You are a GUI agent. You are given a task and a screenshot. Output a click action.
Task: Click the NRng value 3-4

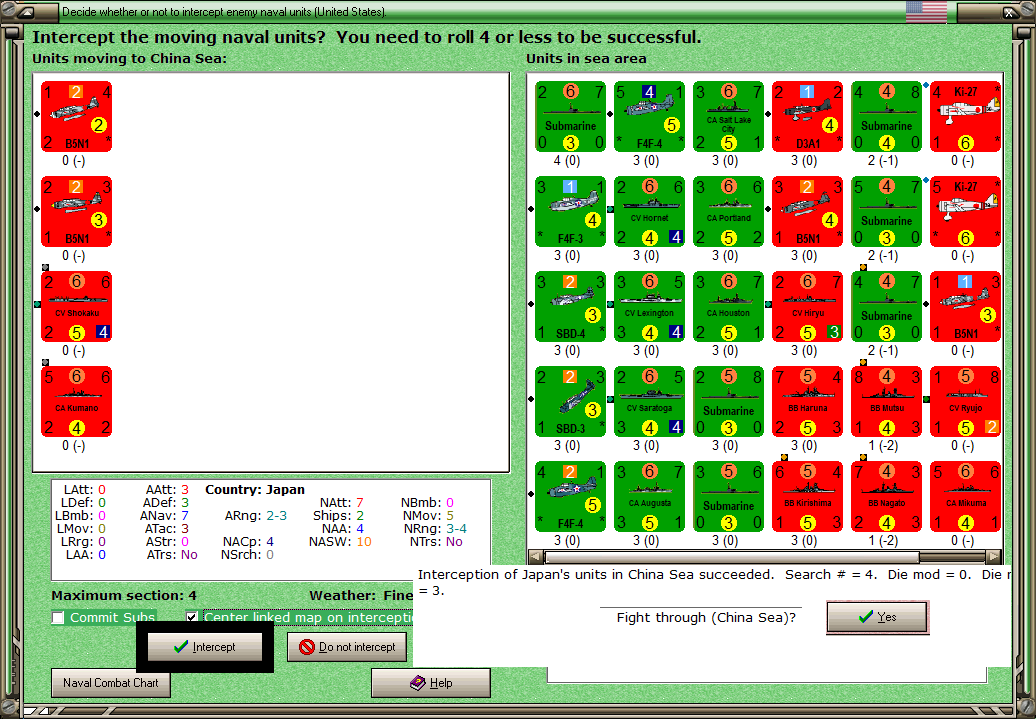456,529
